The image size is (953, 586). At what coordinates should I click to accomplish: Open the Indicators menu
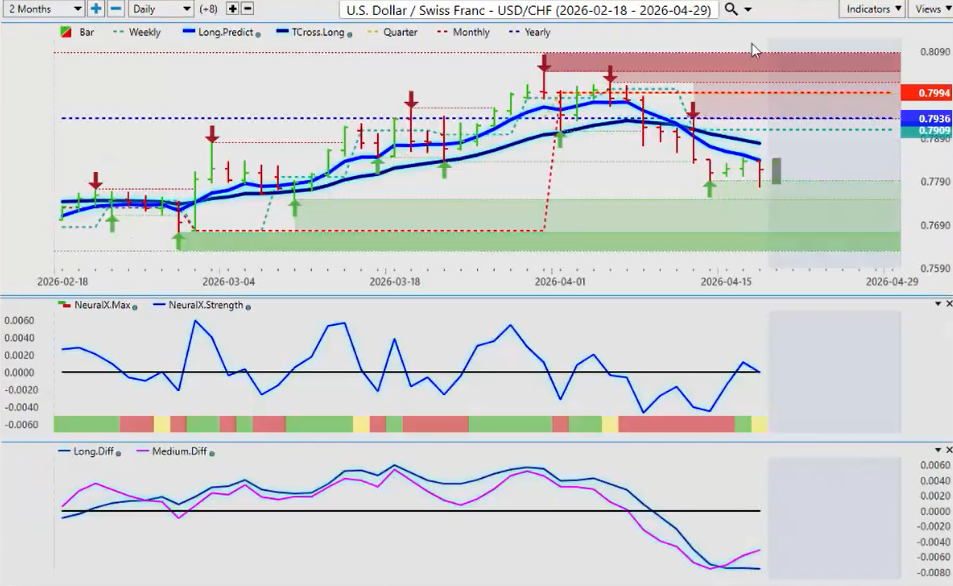point(871,9)
